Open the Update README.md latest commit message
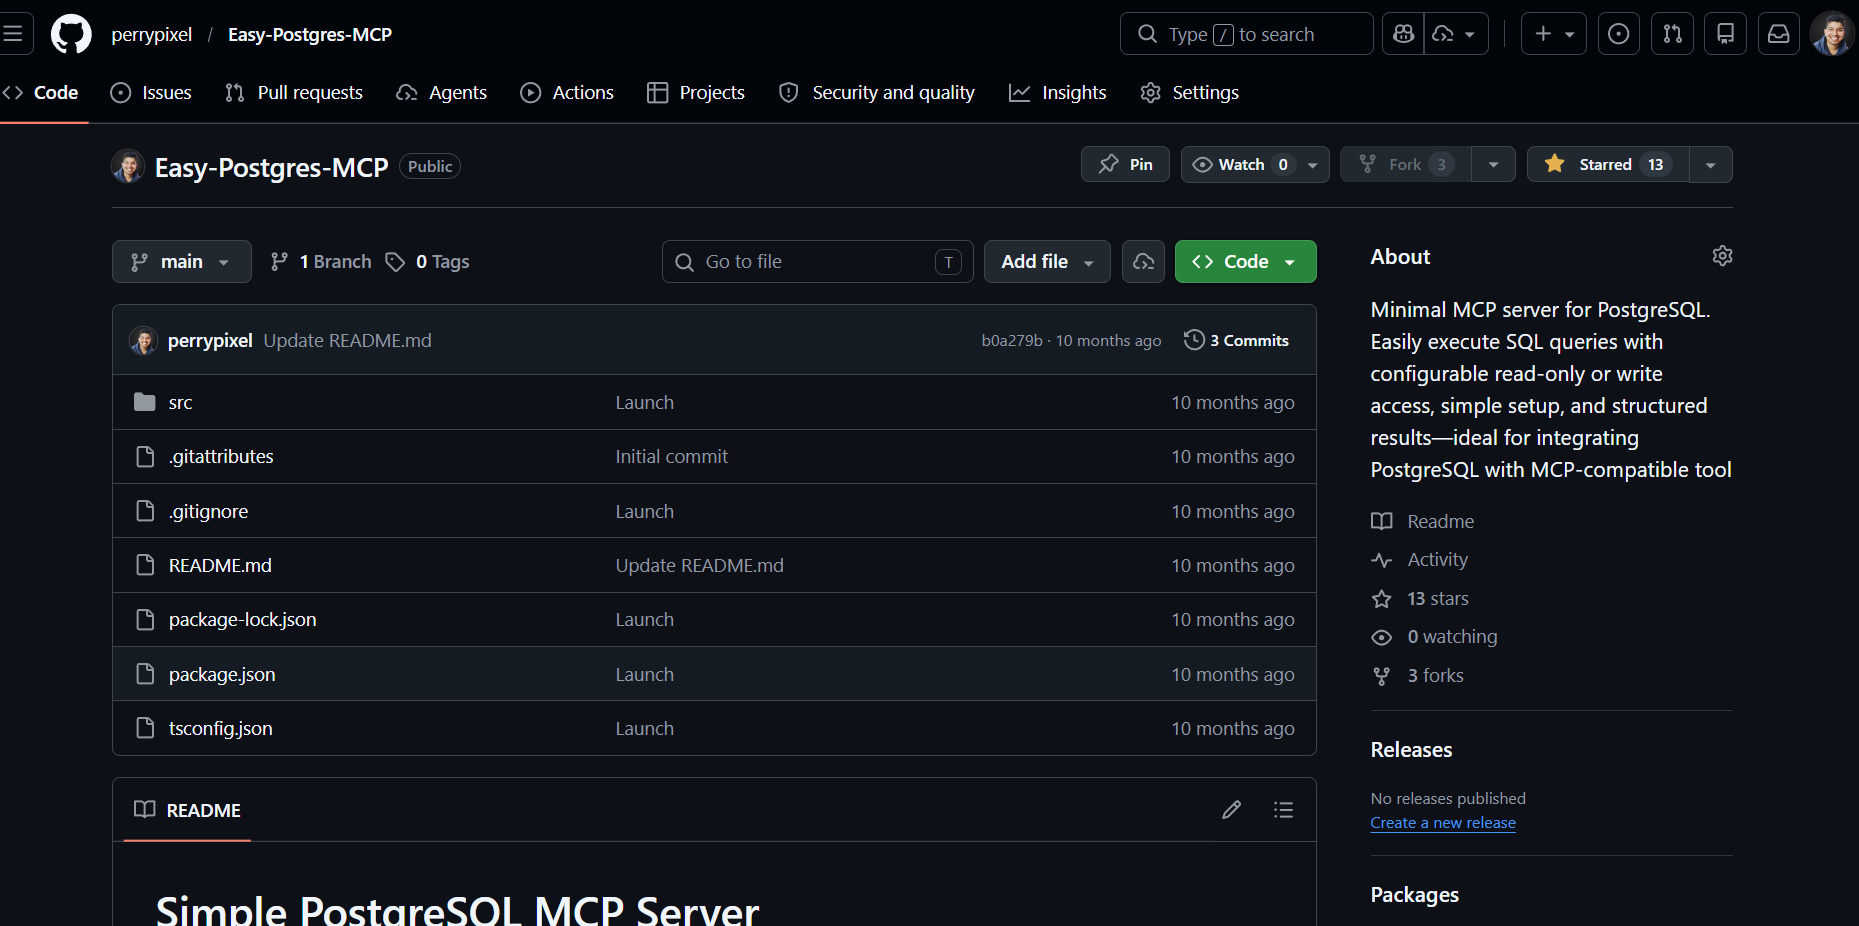Screen dimensions: 1859x926 pos(347,340)
